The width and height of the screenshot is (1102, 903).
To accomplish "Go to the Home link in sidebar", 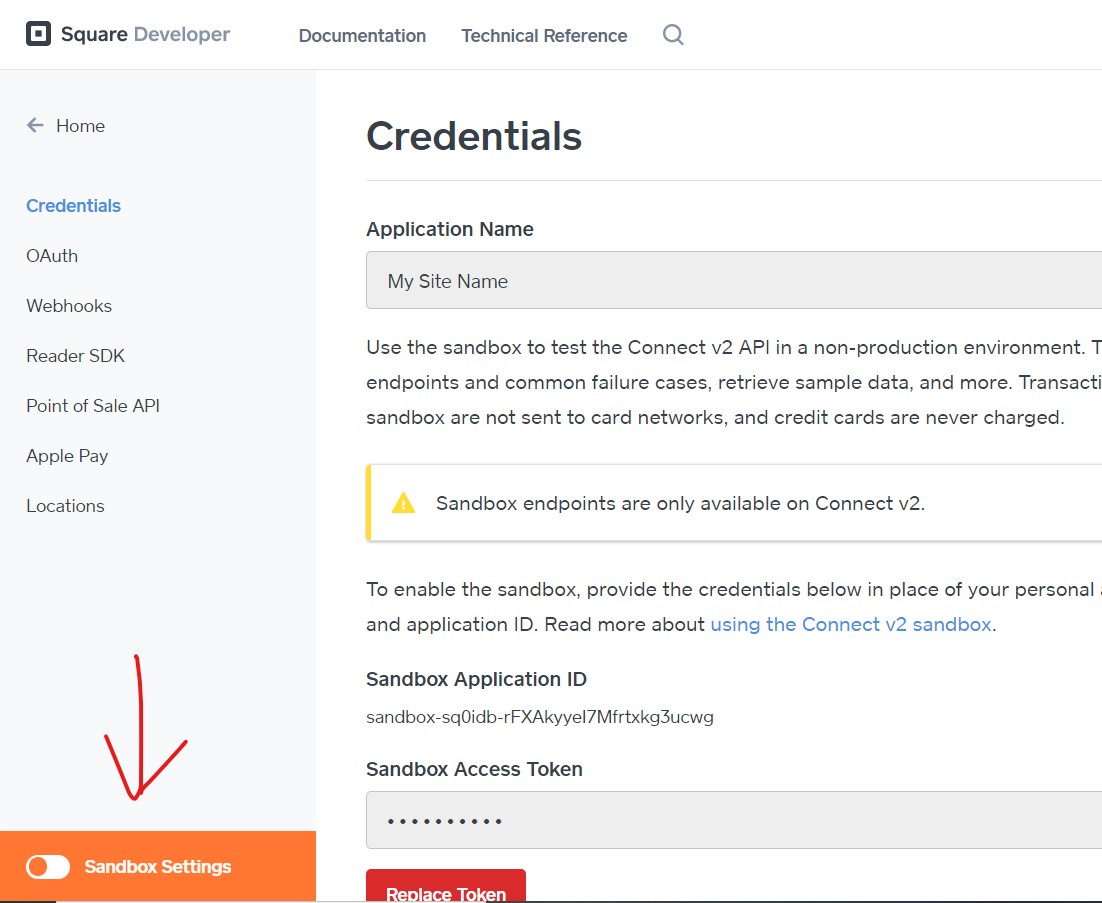I will [80, 126].
